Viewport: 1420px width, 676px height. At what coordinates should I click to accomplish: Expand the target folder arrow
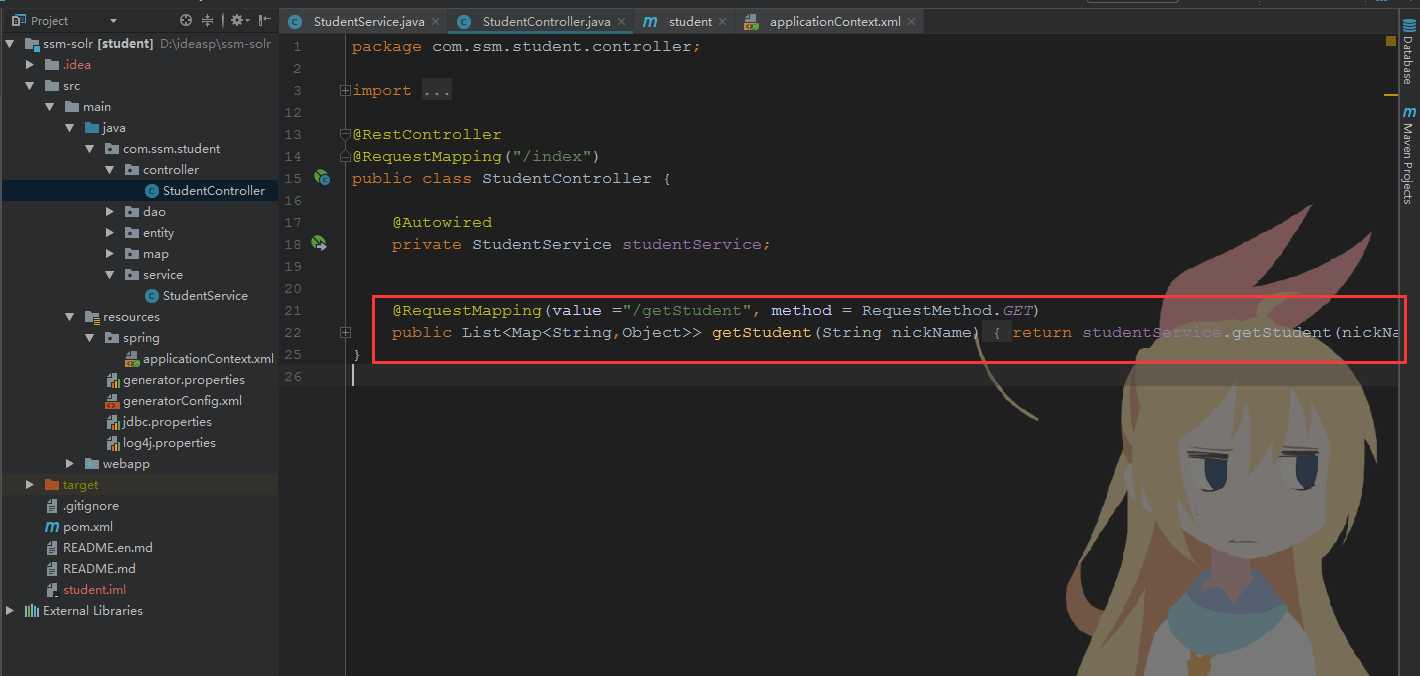coord(31,485)
